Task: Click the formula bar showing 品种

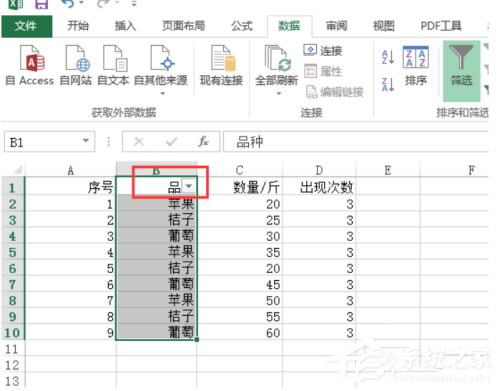Action: (355, 142)
